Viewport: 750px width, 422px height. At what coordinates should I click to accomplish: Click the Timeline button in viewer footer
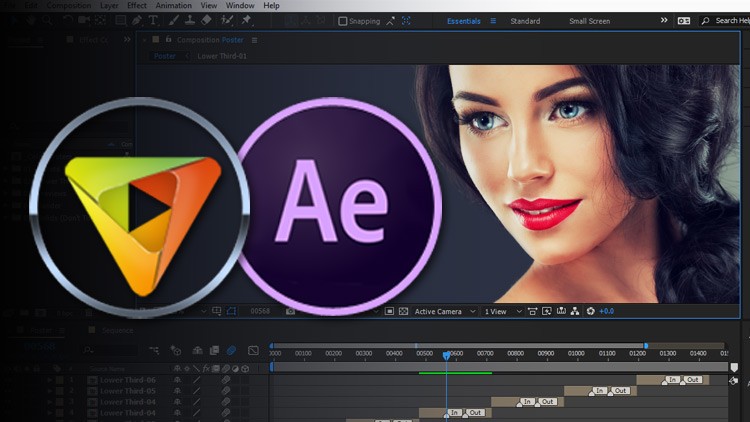coord(561,311)
